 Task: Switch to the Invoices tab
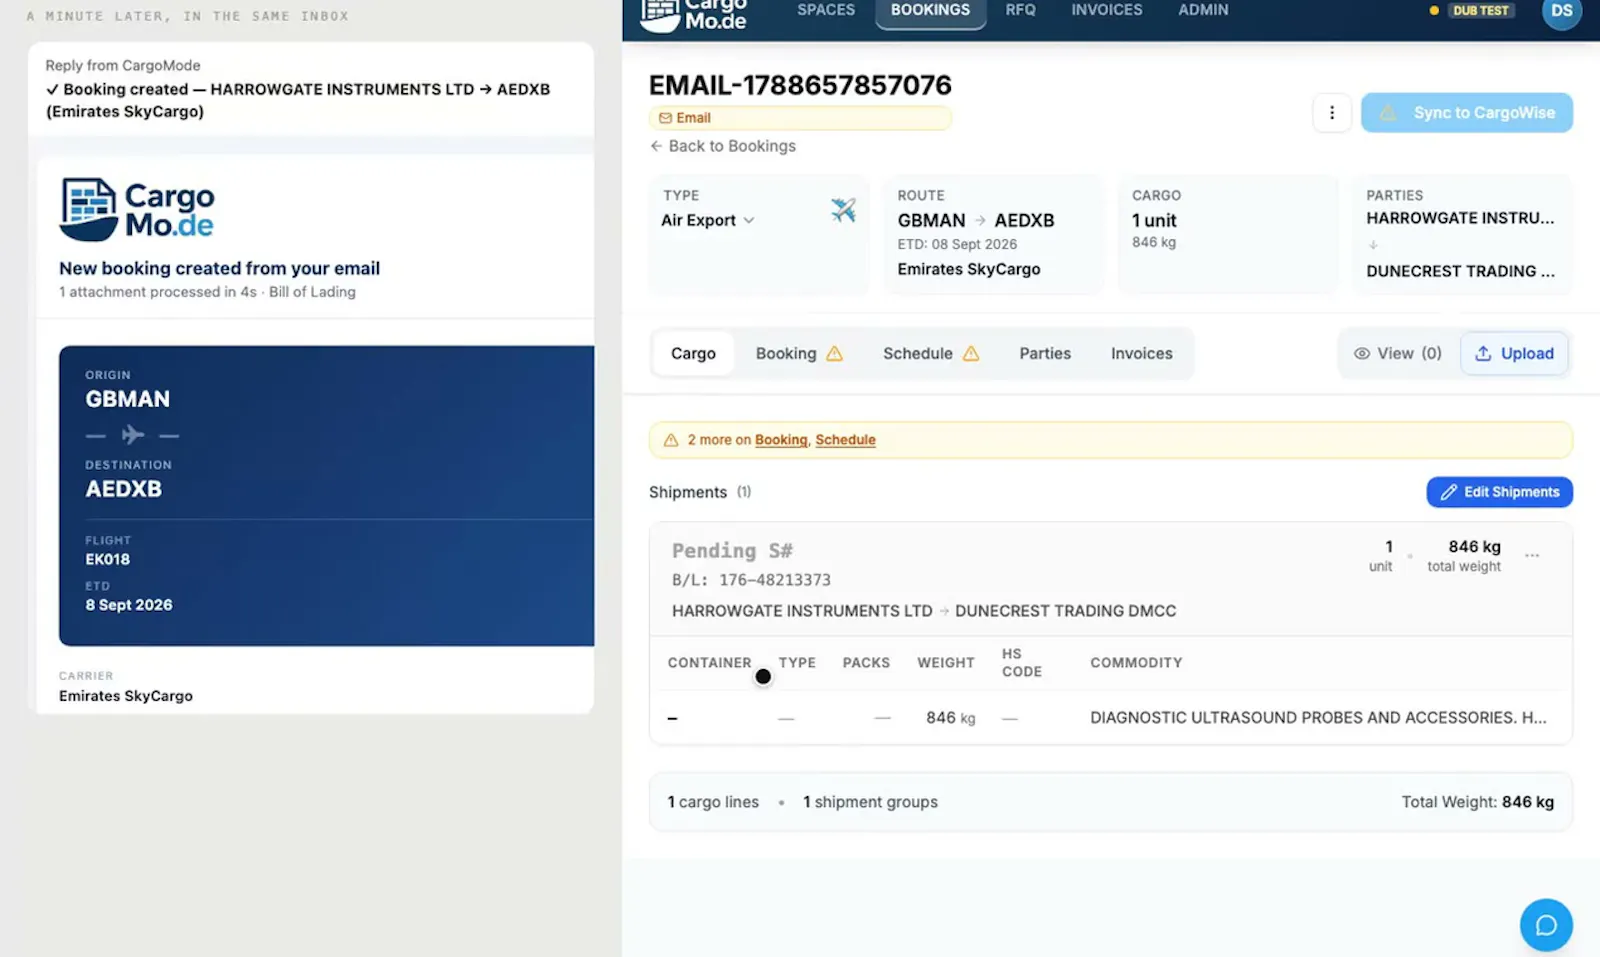pos(1141,353)
